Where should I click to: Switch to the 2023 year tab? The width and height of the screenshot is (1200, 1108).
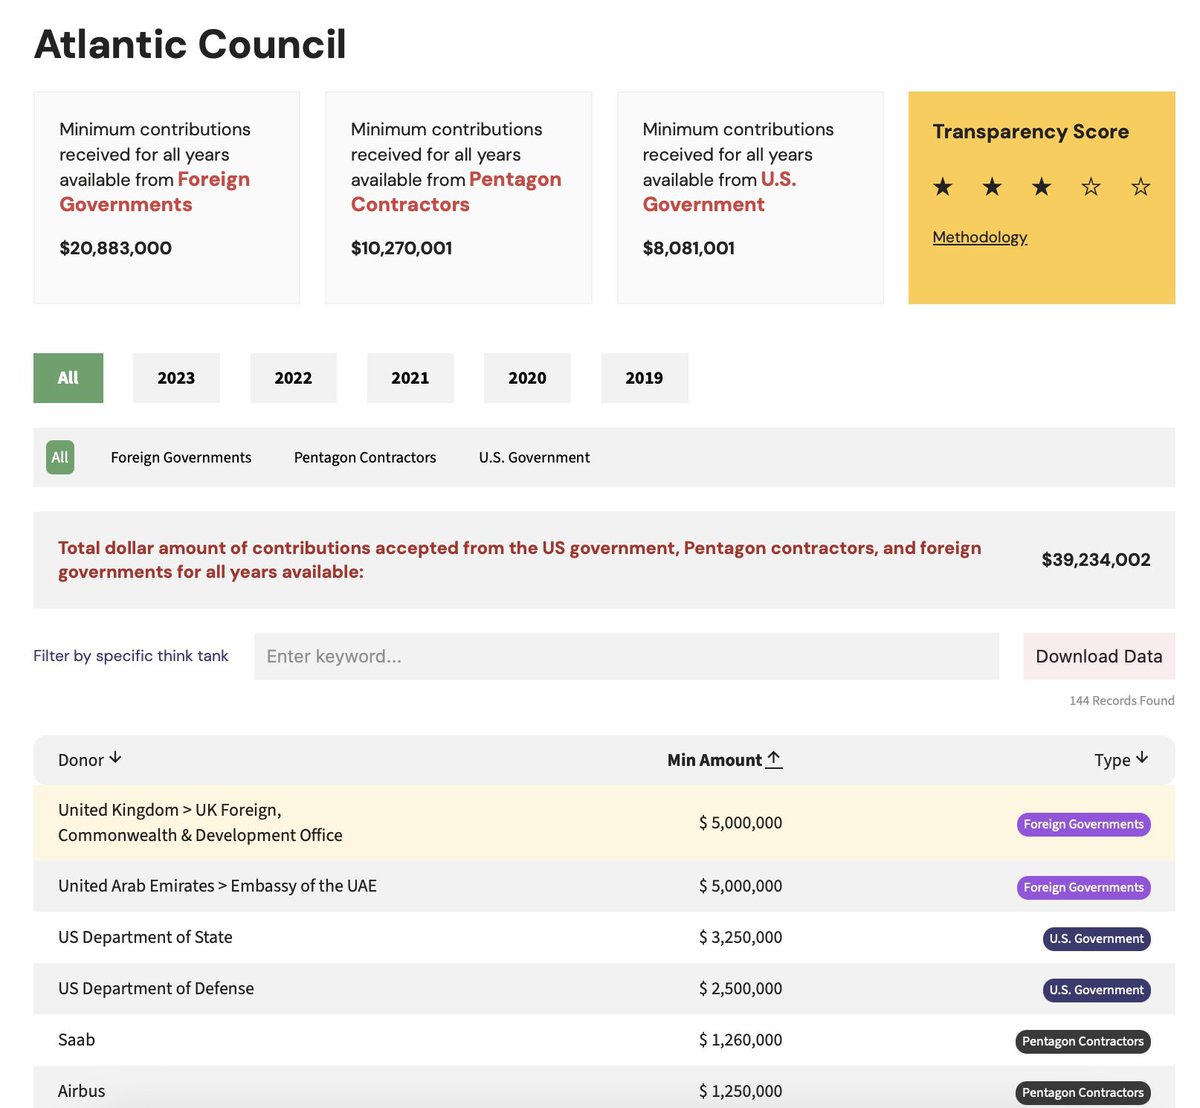[x=176, y=378]
